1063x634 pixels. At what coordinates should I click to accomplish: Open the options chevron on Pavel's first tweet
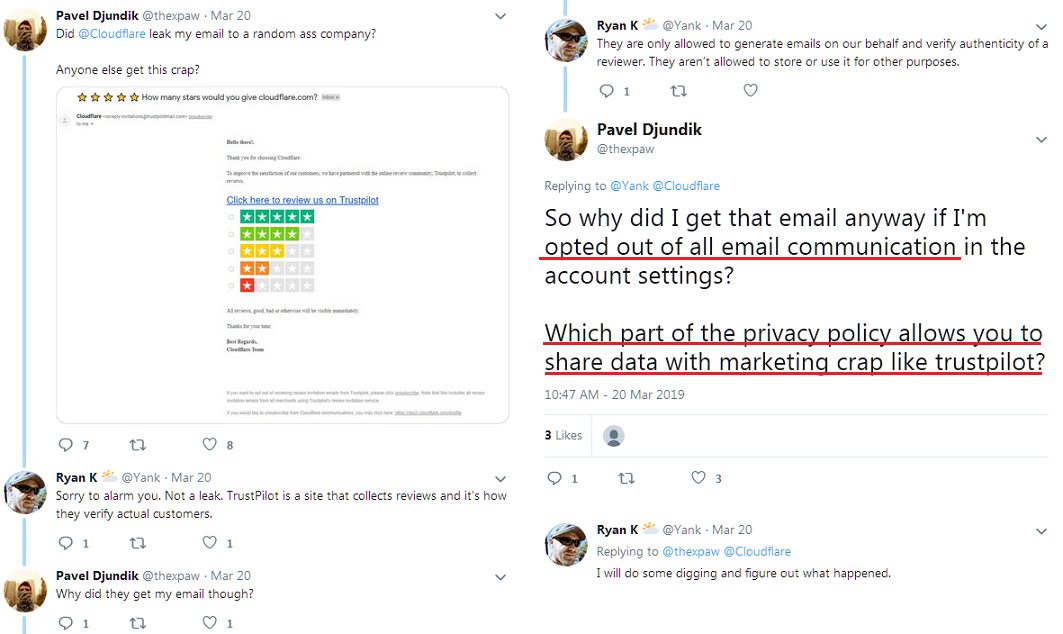(x=501, y=16)
